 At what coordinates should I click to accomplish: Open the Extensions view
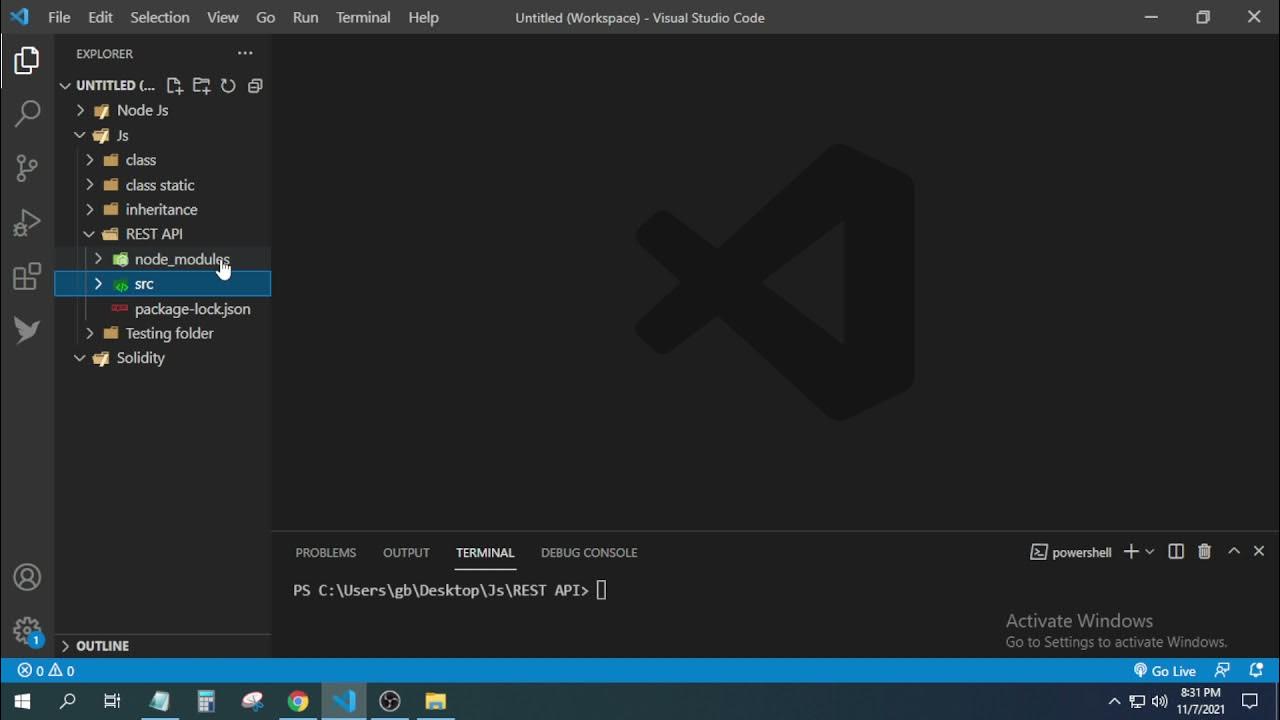(x=27, y=276)
